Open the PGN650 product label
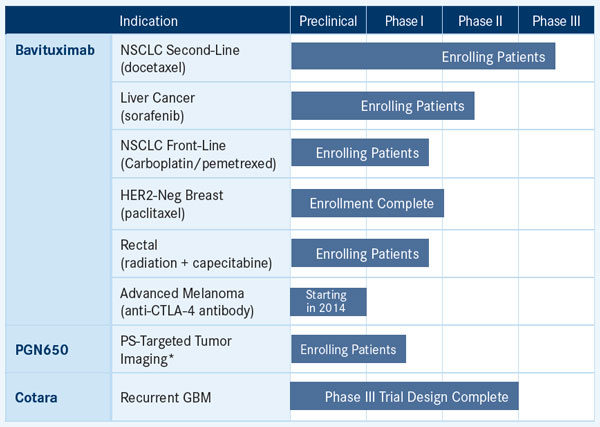This screenshot has height=427, width=600. tap(42, 350)
